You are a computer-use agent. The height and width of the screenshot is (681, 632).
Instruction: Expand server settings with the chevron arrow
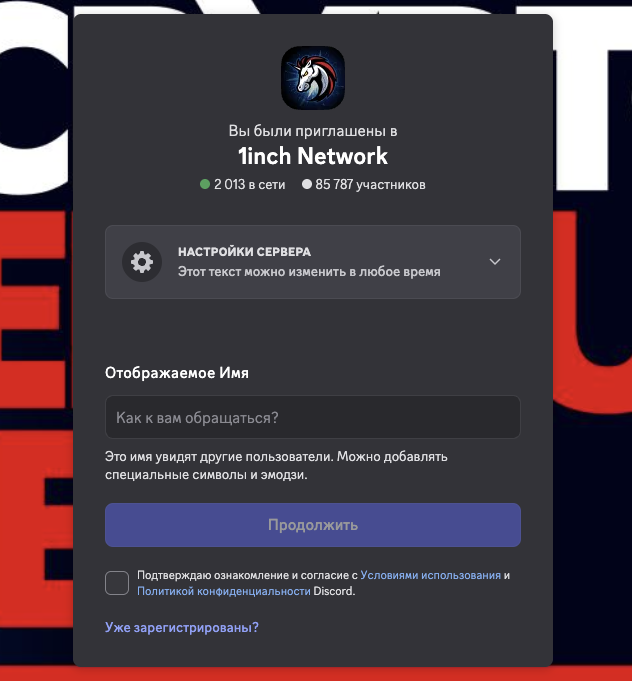(495, 261)
